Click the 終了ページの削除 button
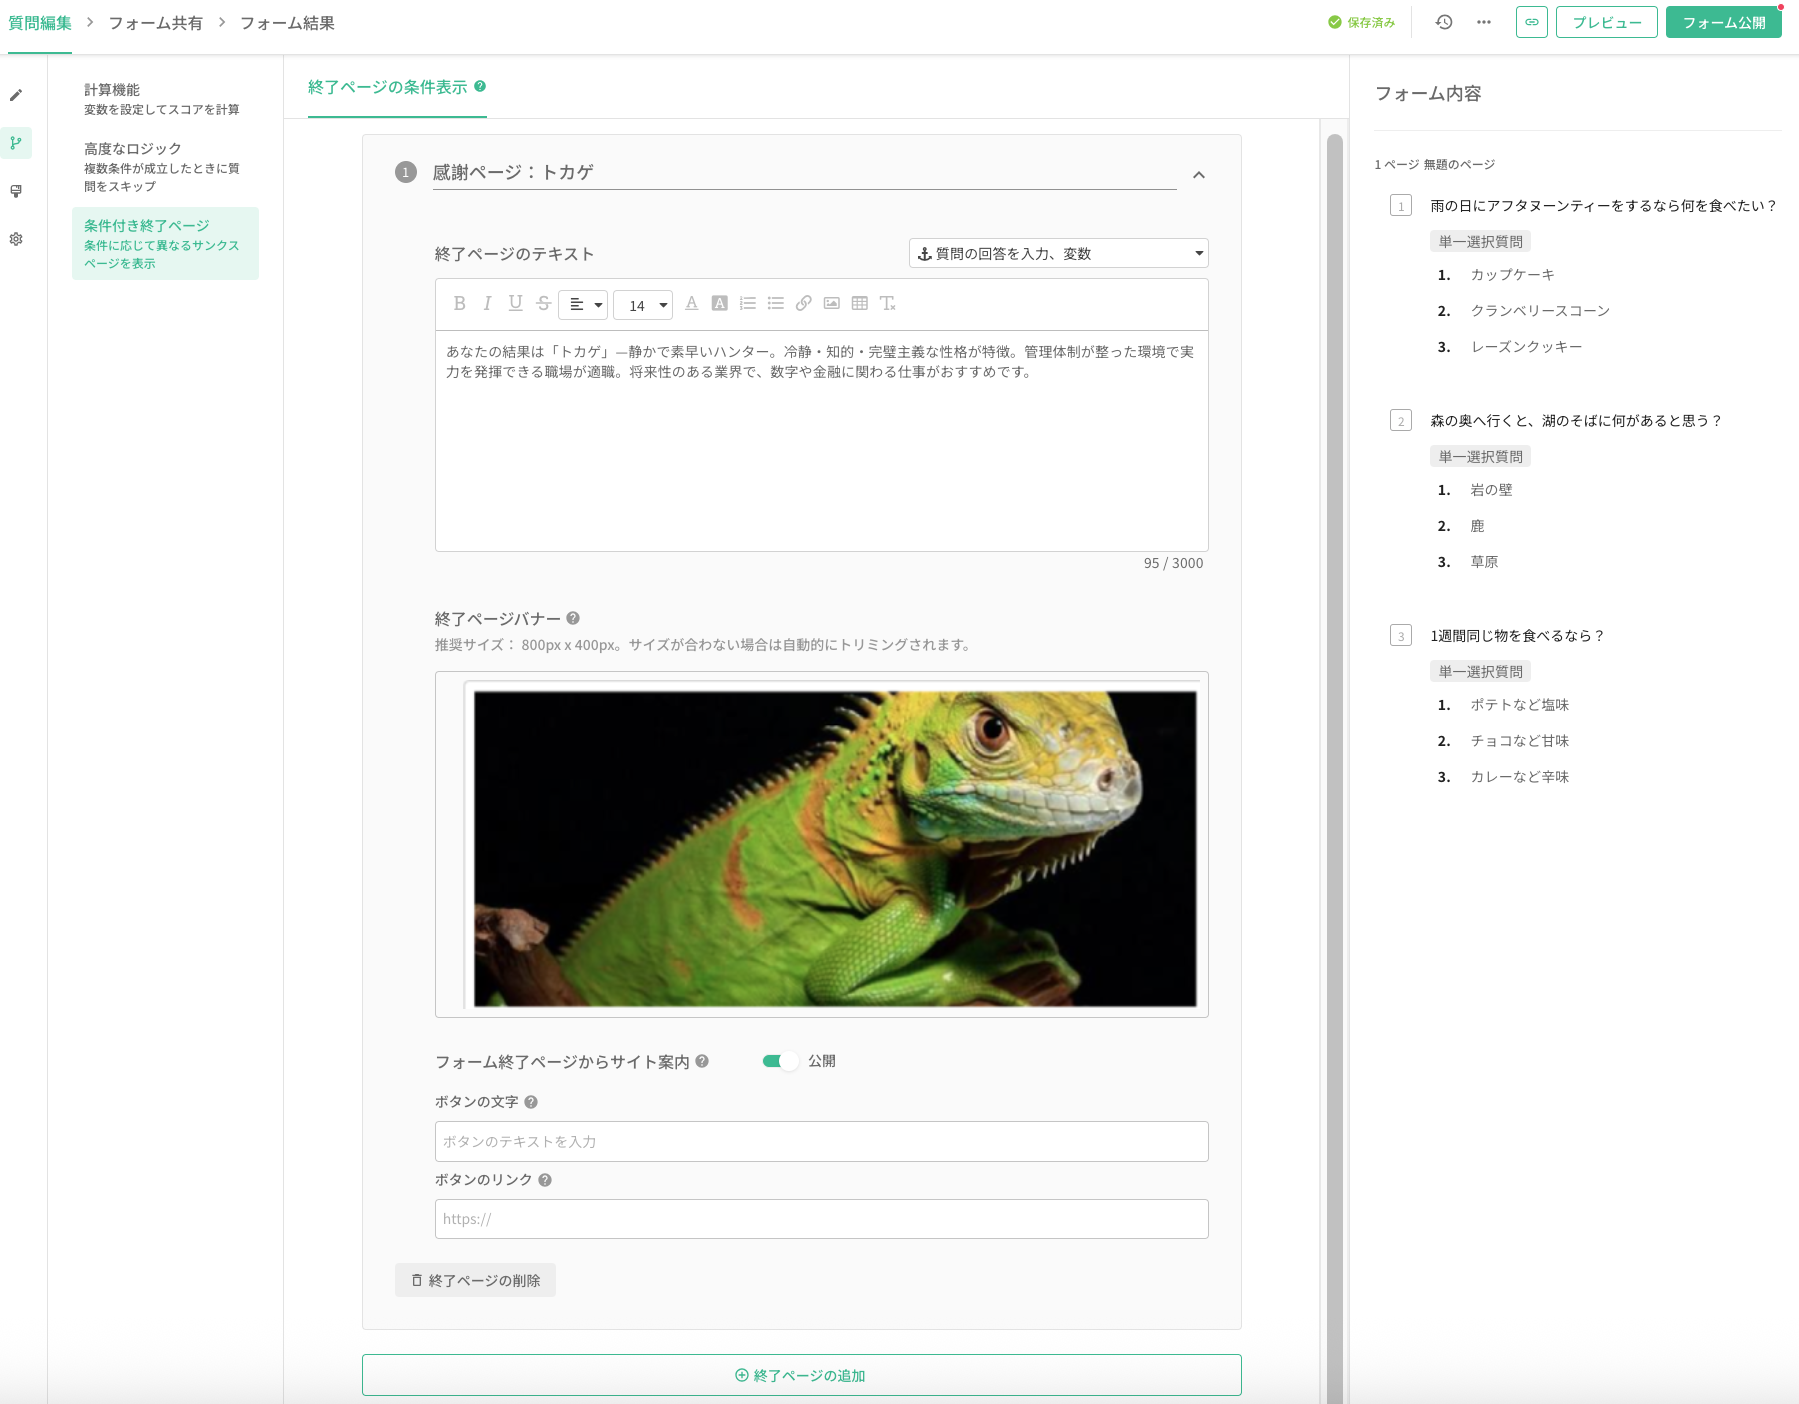 pos(475,1280)
